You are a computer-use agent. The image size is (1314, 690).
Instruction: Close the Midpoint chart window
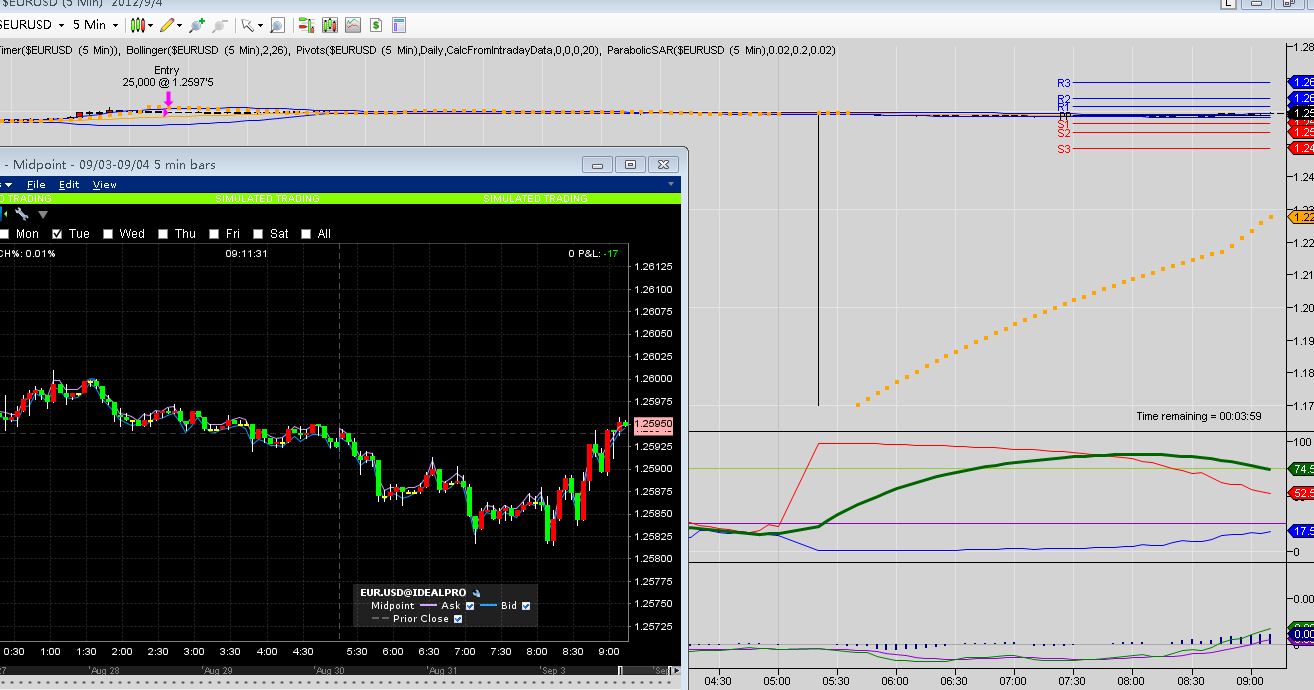point(663,164)
